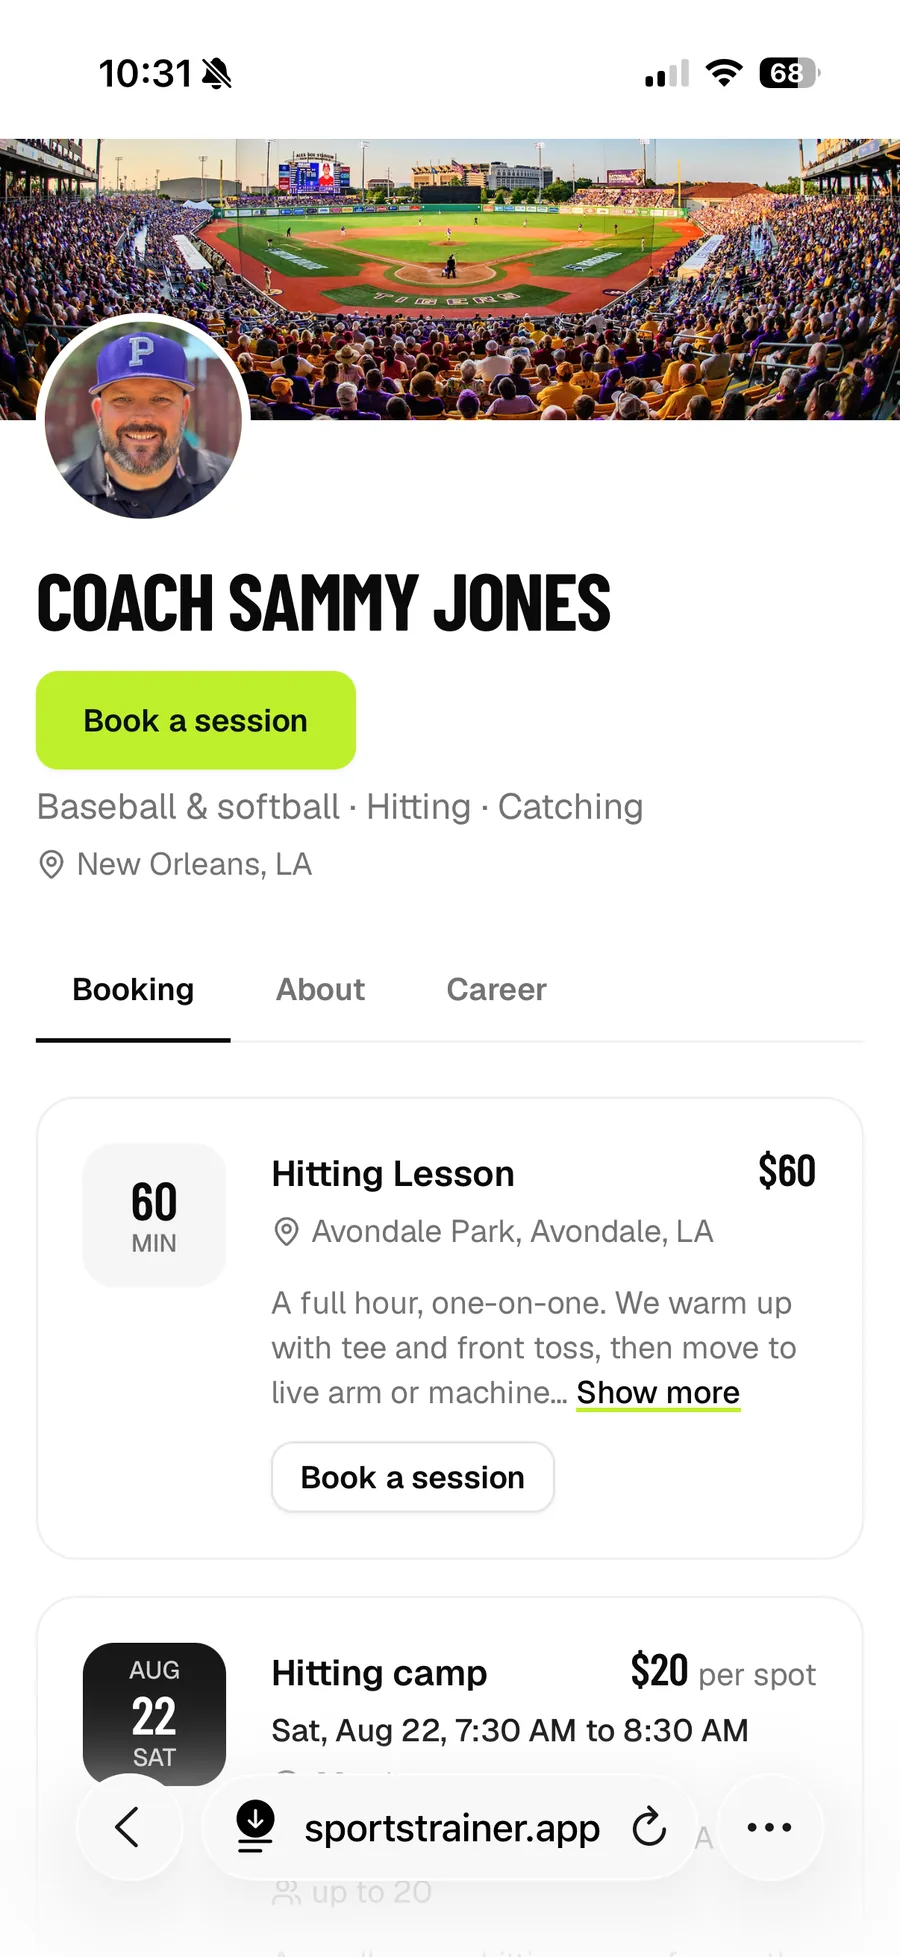Image resolution: width=900 pixels, height=1957 pixels.
Task: Select the Booking tab
Action: point(133,989)
